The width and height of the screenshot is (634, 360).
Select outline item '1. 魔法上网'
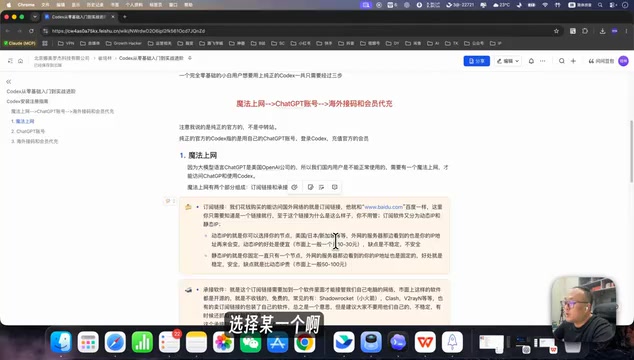click(x=23, y=121)
